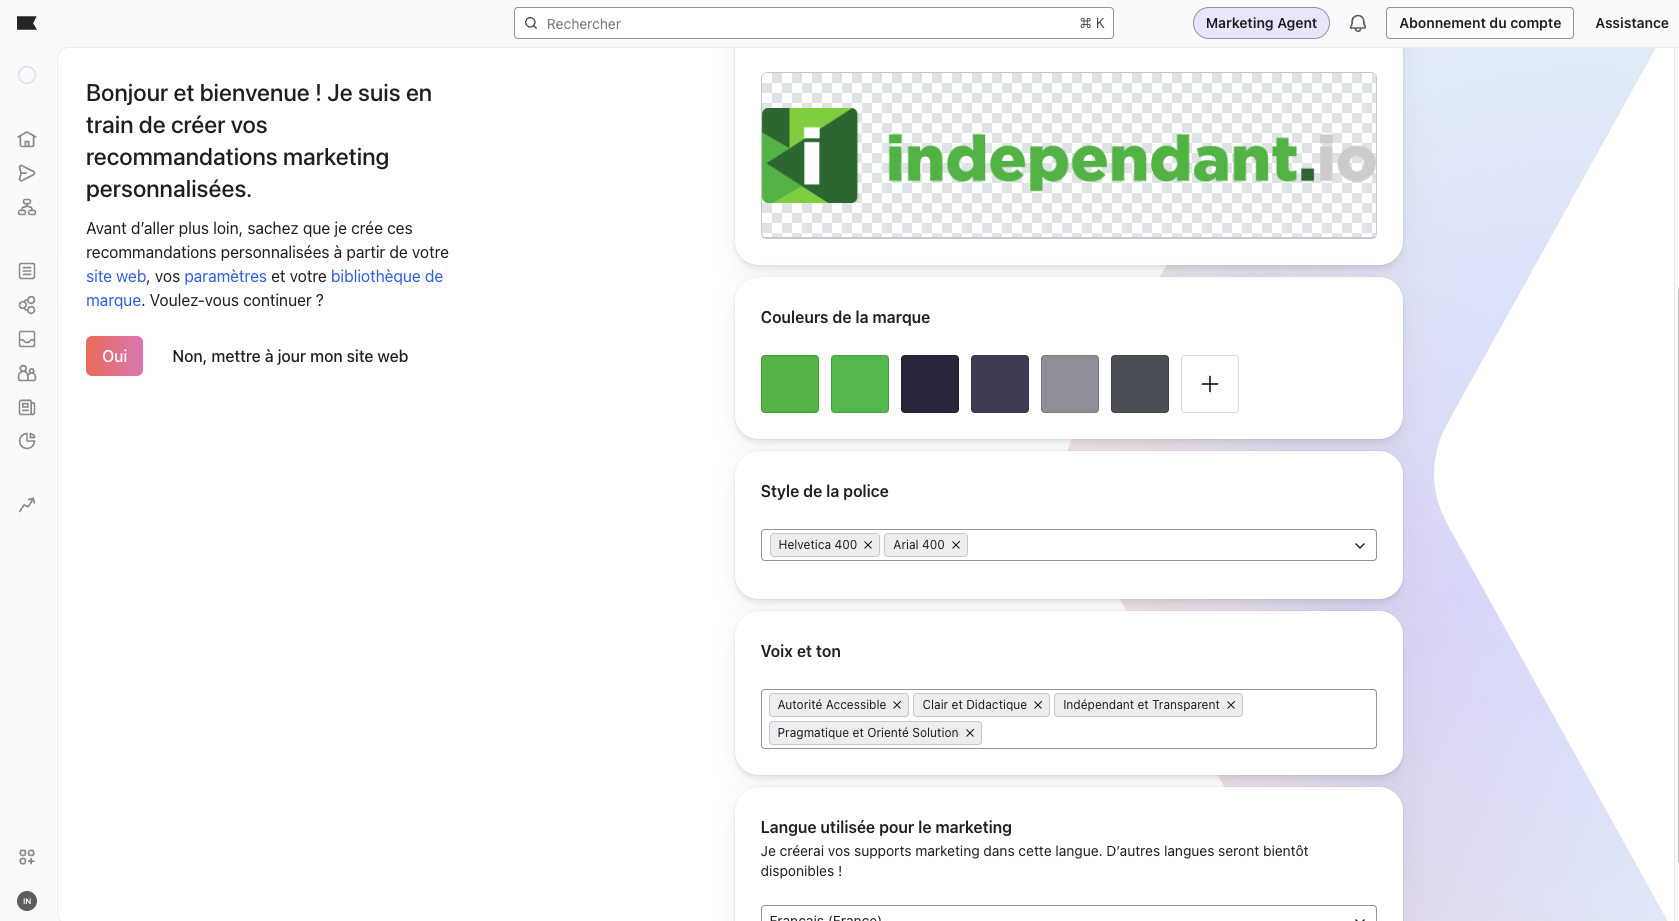Remove the Clair et Didactique tone tag
Screen dimensions: 1679x921
pos(1038,705)
